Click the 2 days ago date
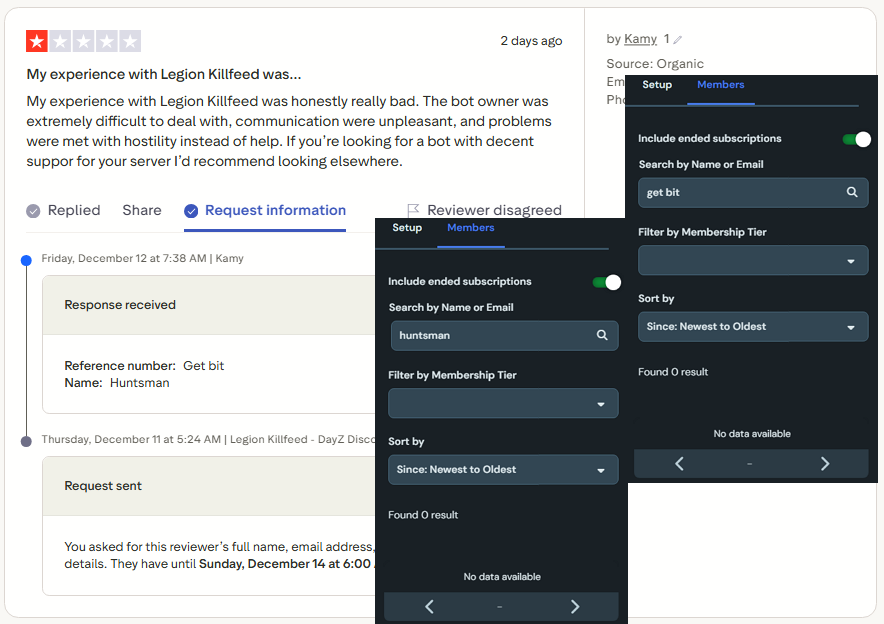Image resolution: width=884 pixels, height=624 pixels. pos(531,41)
